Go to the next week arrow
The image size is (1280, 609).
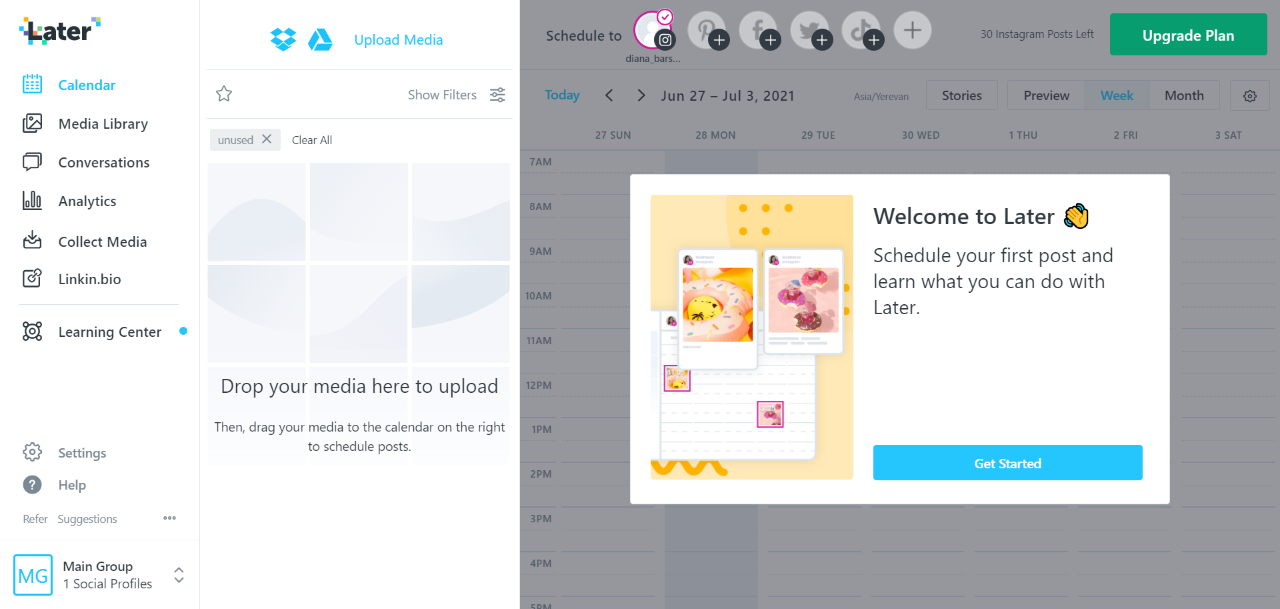[641, 95]
